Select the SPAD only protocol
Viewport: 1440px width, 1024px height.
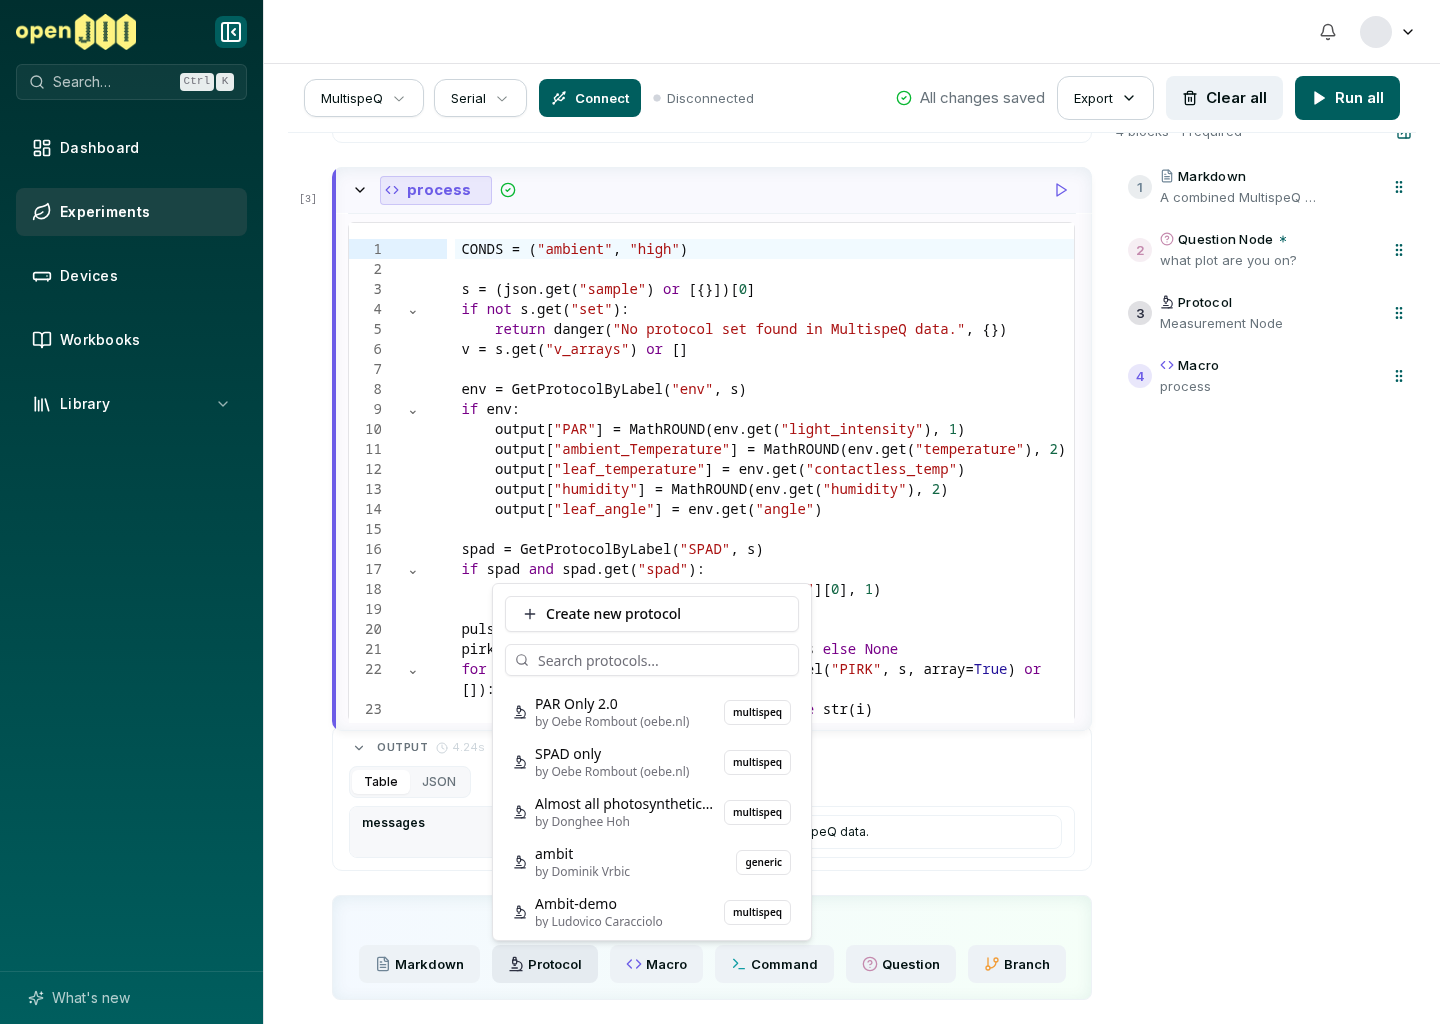(x=652, y=762)
